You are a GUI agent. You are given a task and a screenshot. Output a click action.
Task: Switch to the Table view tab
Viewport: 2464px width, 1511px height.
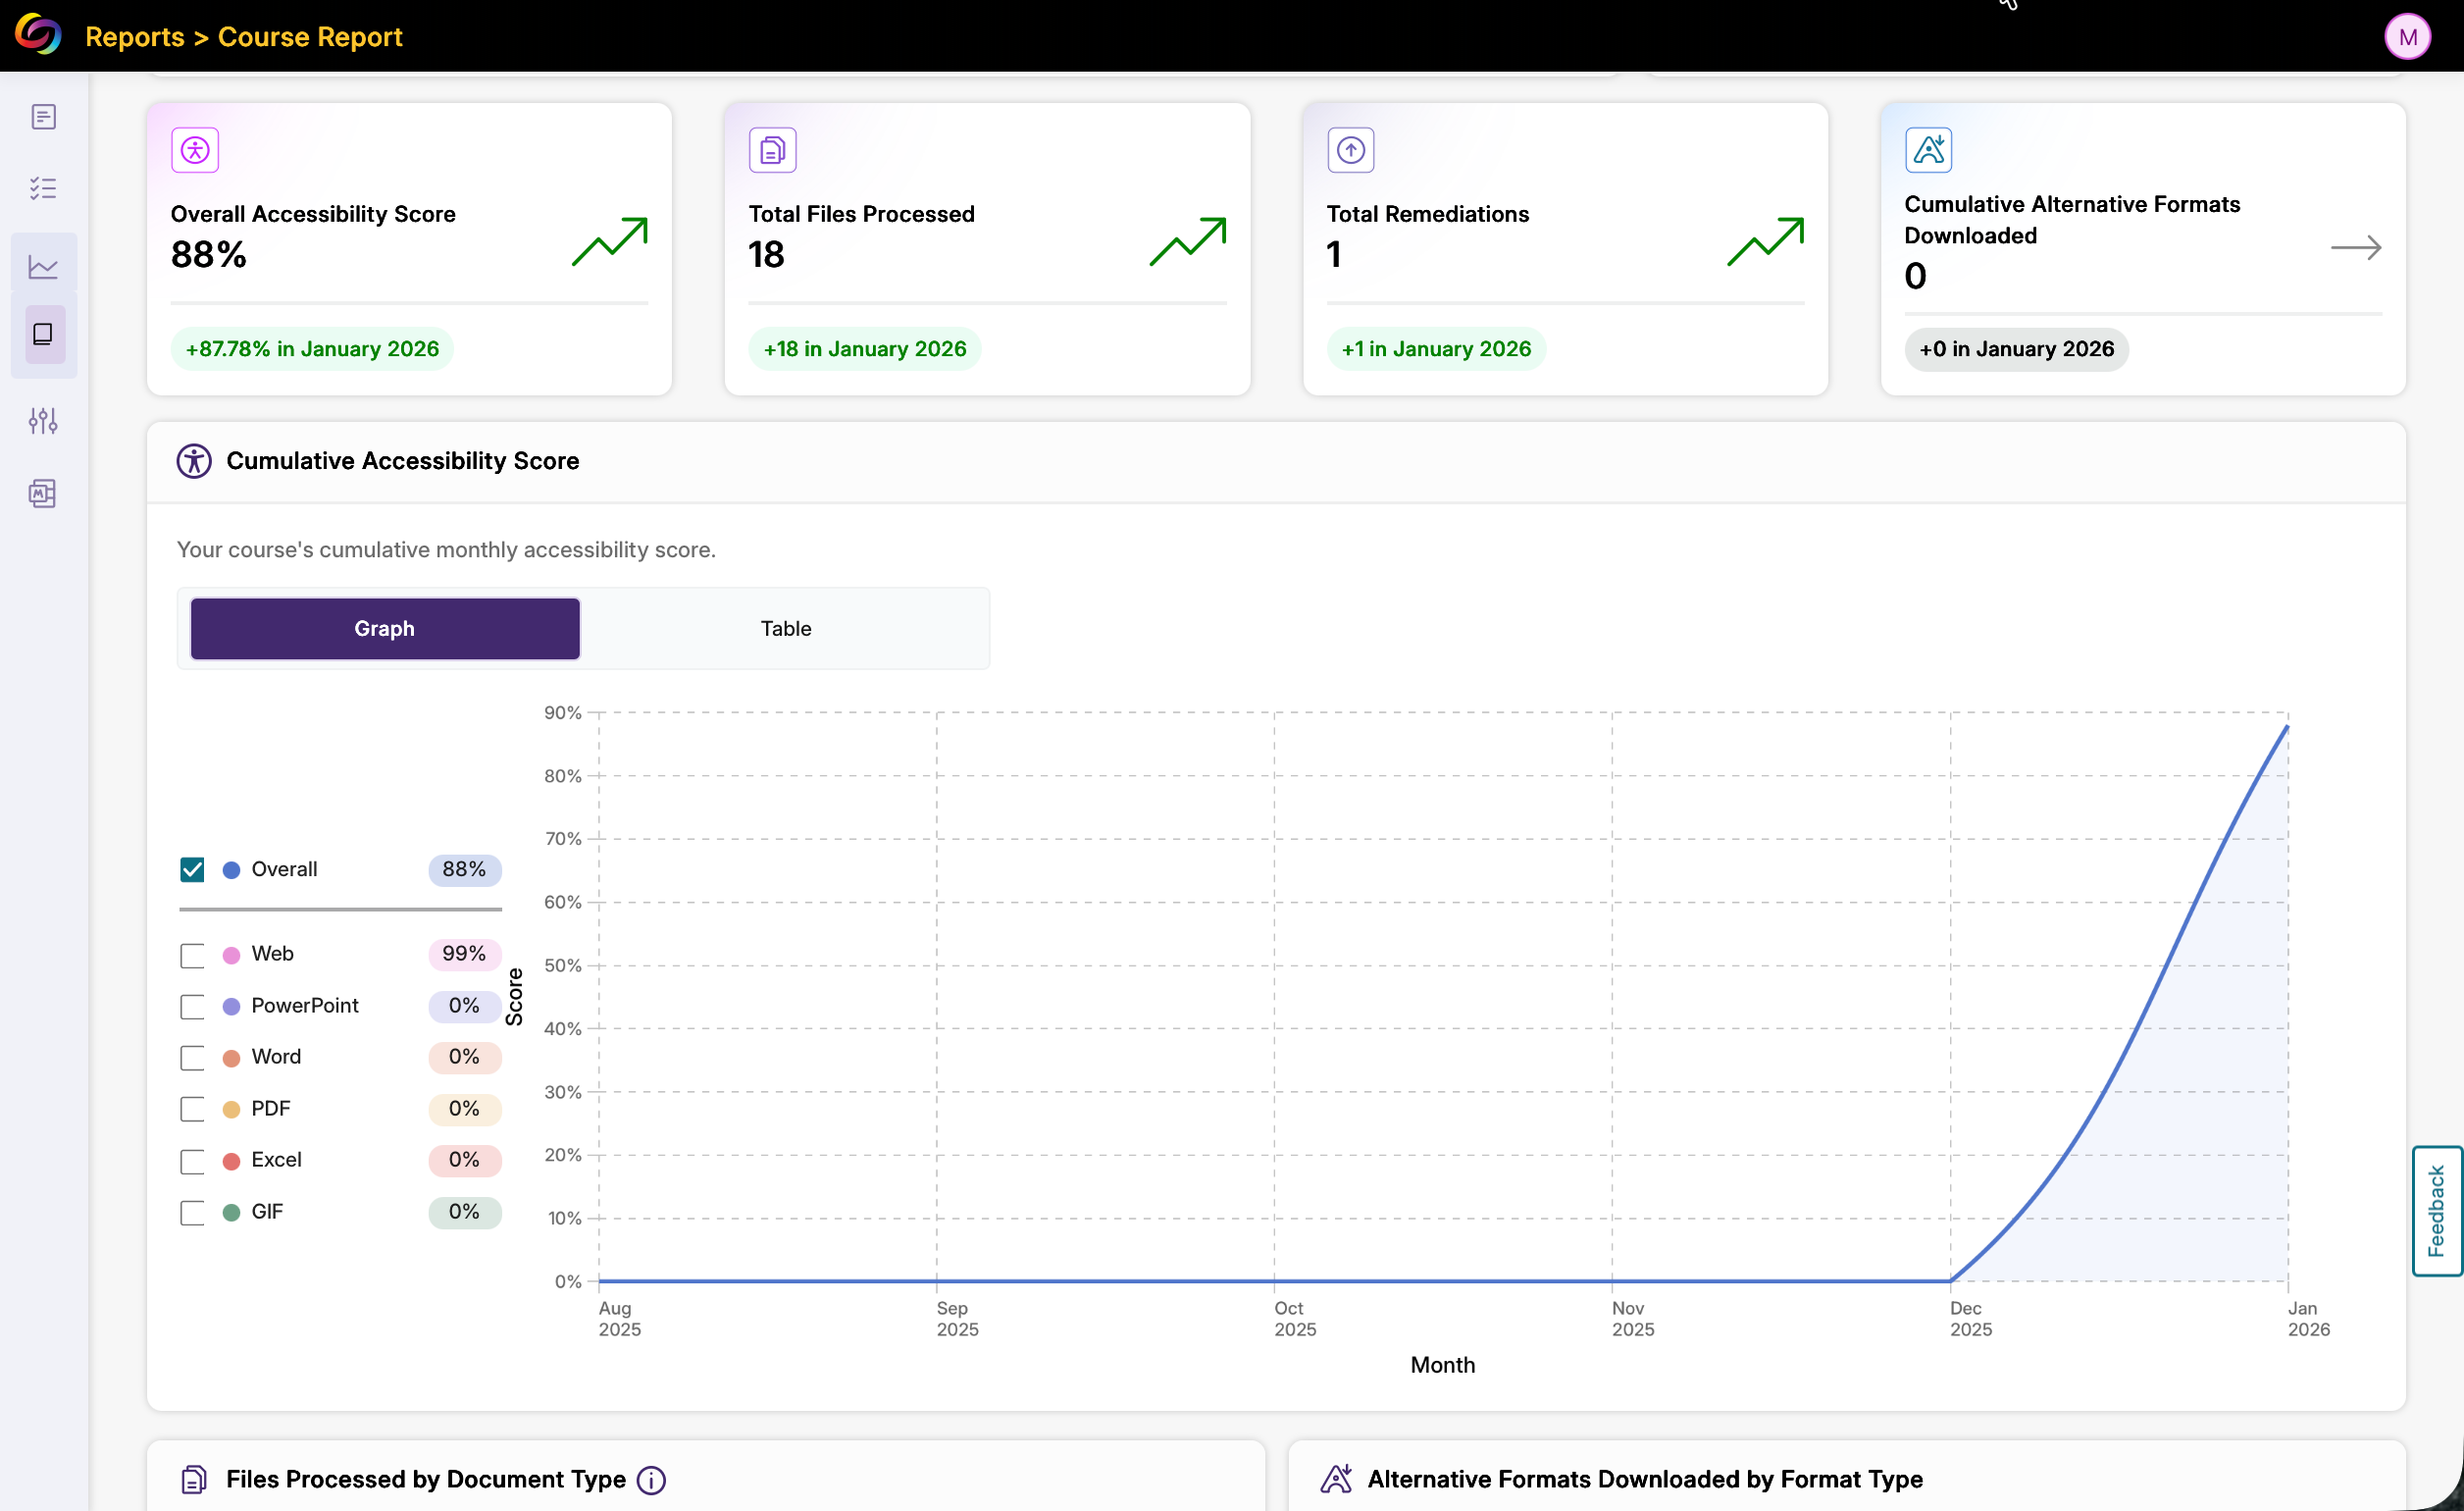point(786,628)
